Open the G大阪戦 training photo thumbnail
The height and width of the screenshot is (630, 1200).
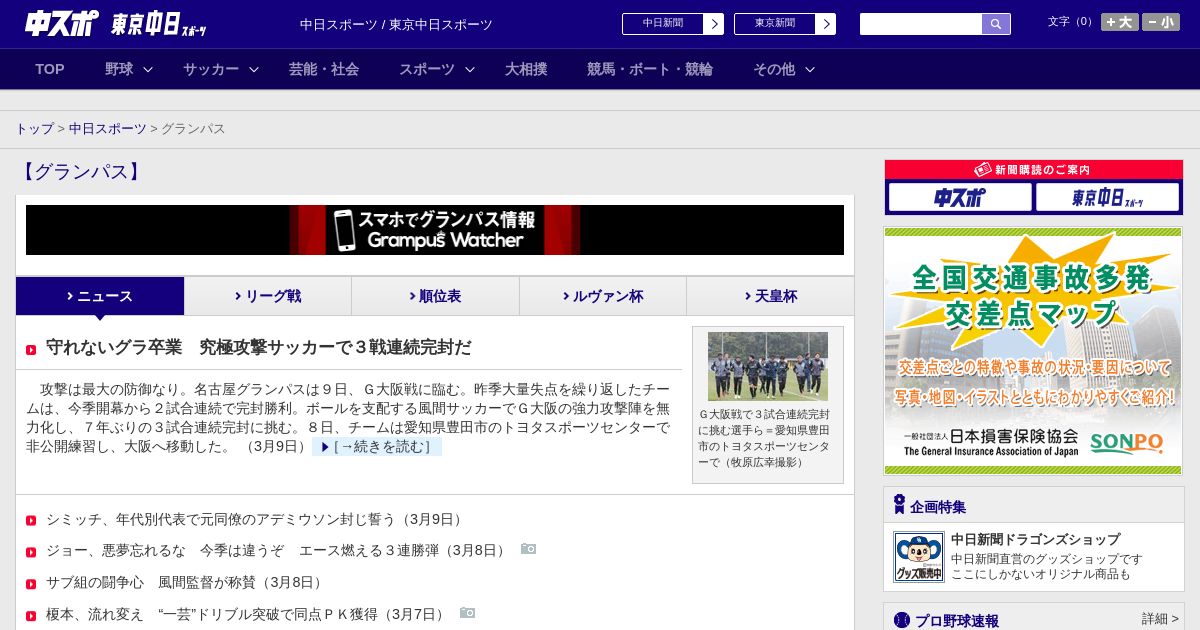(768, 366)
